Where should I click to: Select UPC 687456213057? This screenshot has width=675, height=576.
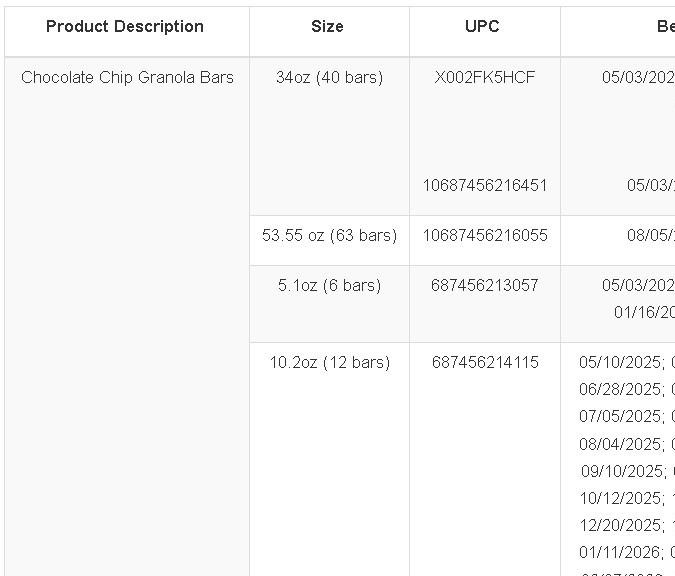pyautogui.click(x=485, y=285)
